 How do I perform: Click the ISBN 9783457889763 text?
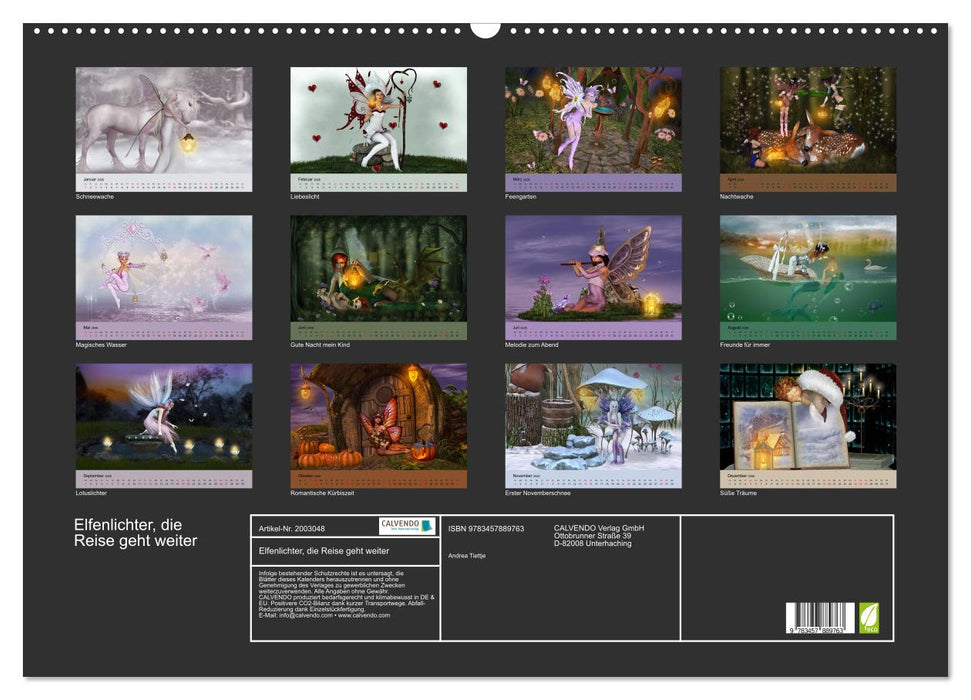(486, 528)
